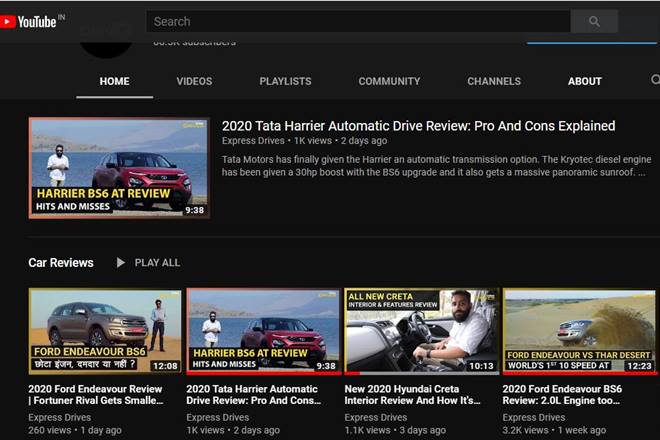Viewport: 660px width, 440px height.
Task: Select the Channels tab
Action: coord(494,81)
